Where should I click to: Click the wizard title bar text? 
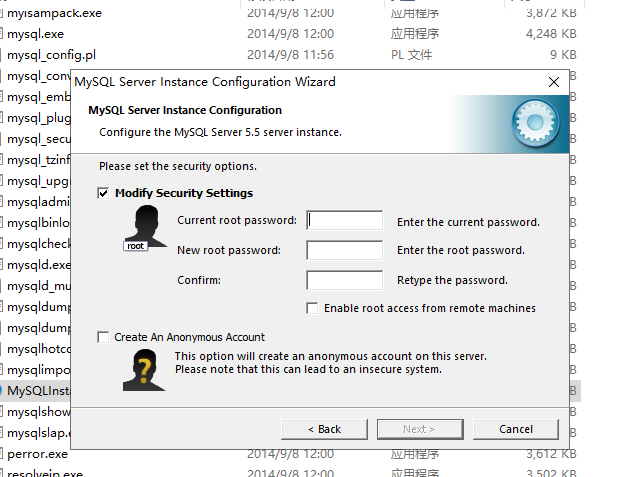coord(205,82)
